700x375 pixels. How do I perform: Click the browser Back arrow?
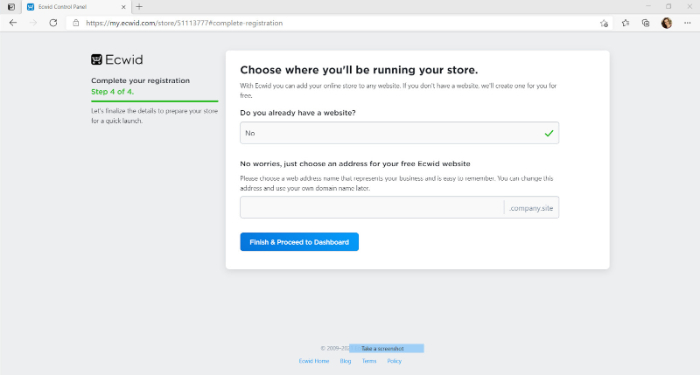point(12,23)
